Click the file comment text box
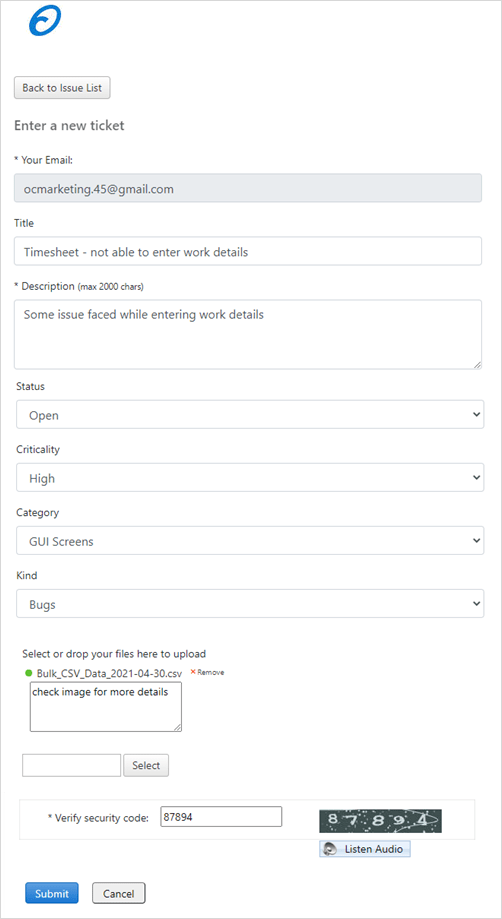This screenshot has height=919, width=502. point(105,707)
